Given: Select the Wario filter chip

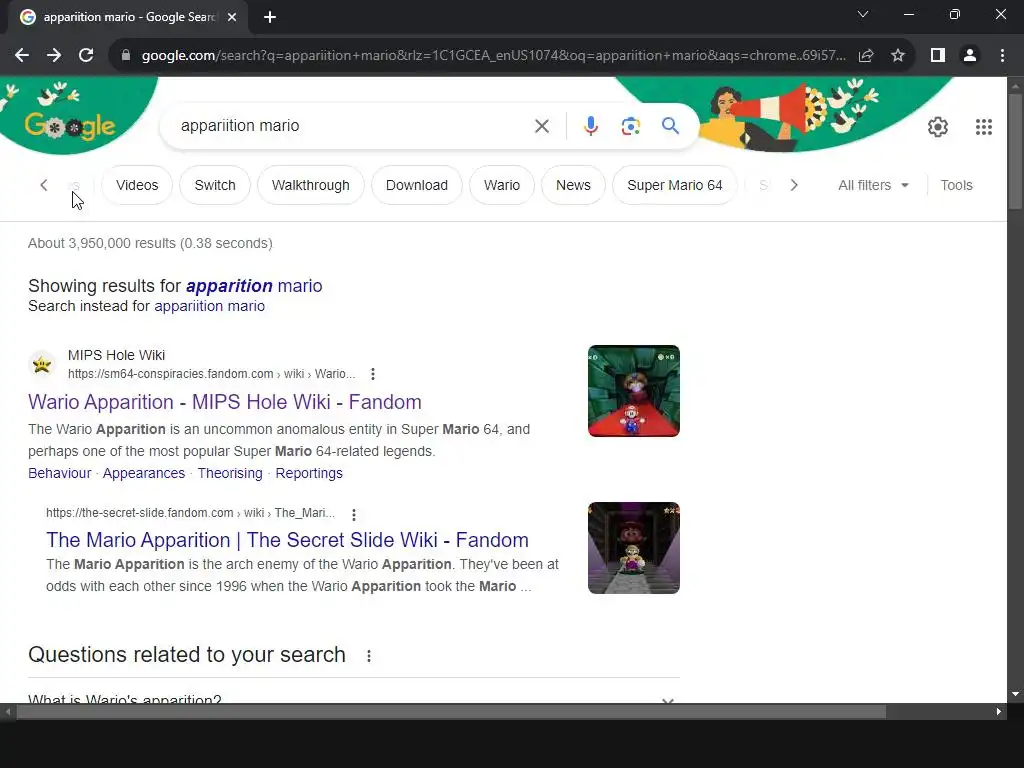Looking at the screenshot, I should coord(502,185).
